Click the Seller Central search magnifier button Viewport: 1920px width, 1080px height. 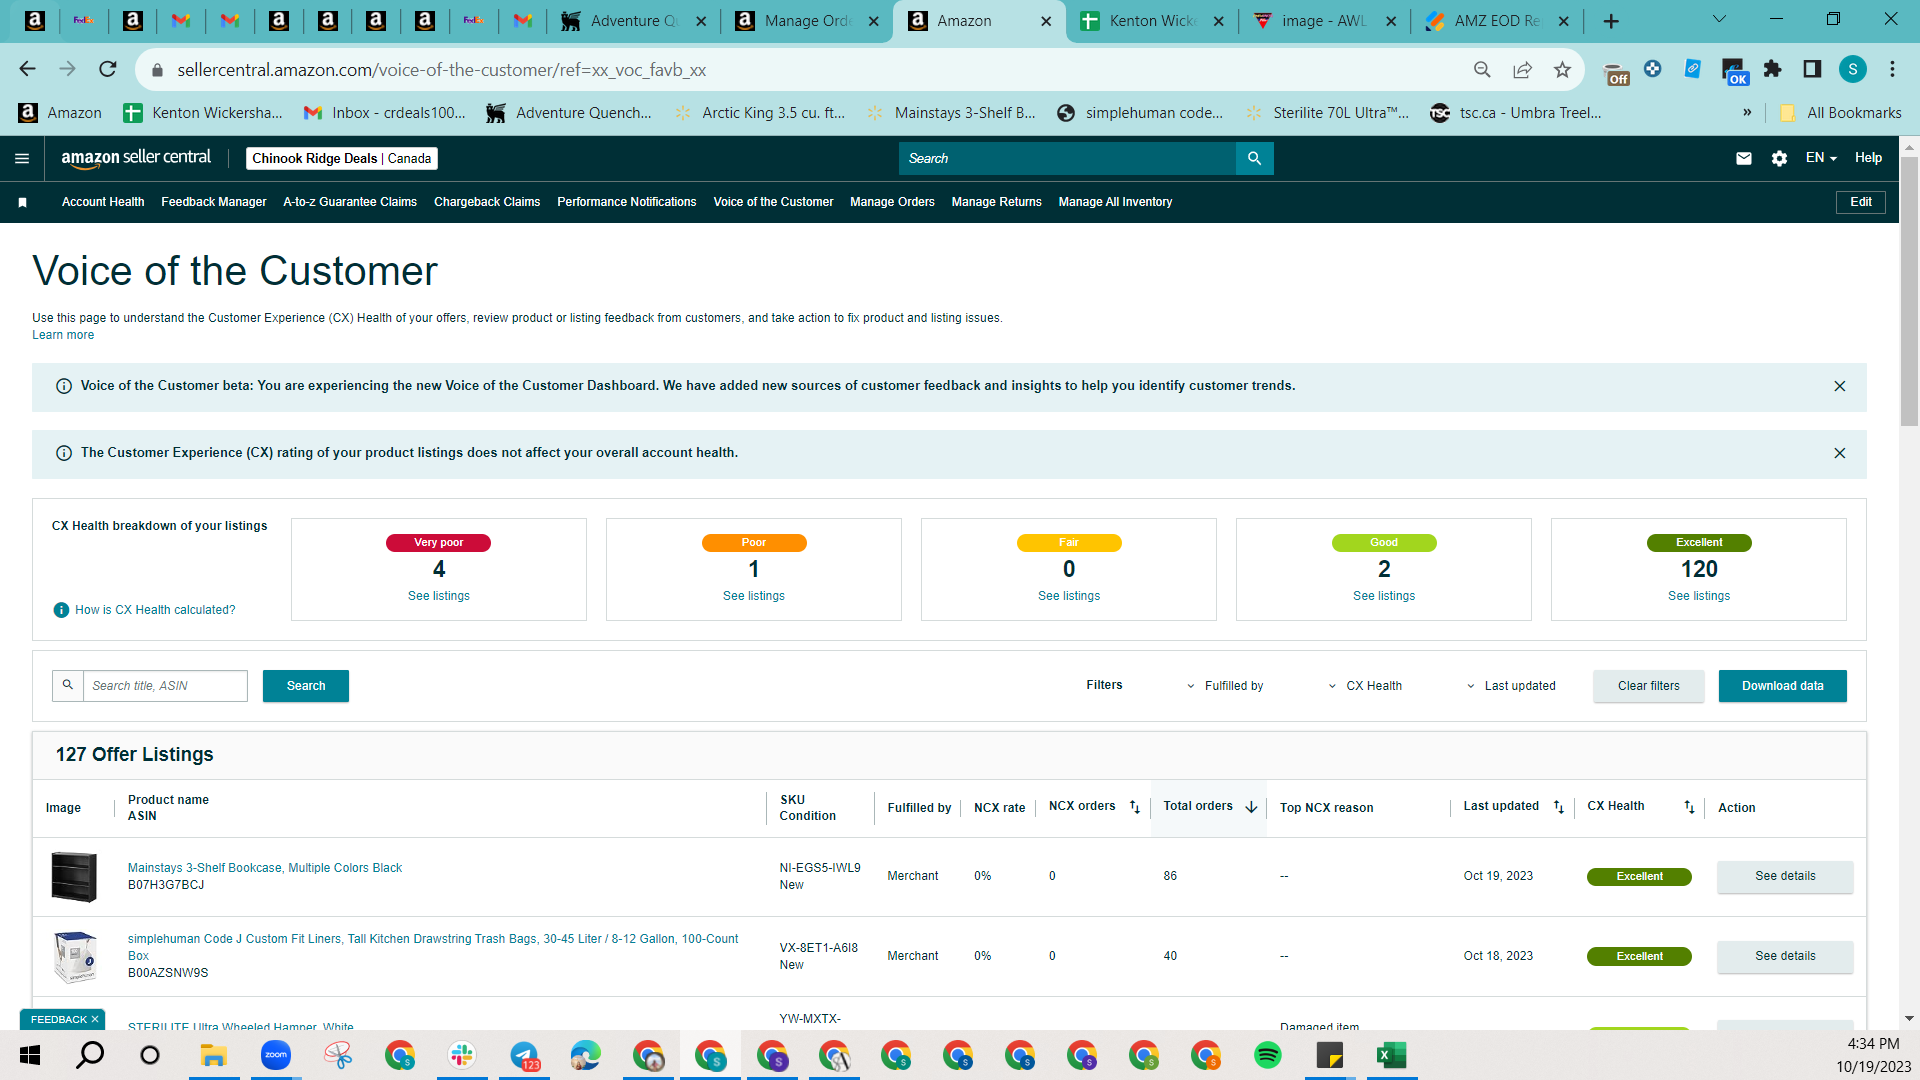[x=1254, y=158]
